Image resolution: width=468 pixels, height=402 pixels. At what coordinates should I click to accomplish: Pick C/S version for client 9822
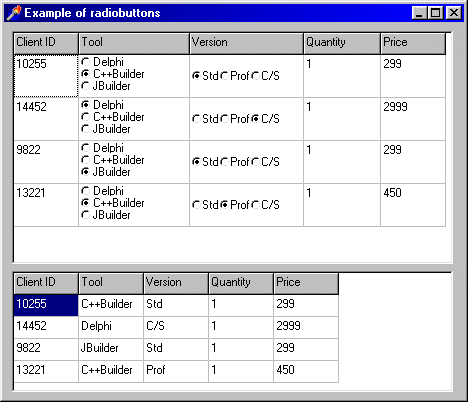pos(256,162)
